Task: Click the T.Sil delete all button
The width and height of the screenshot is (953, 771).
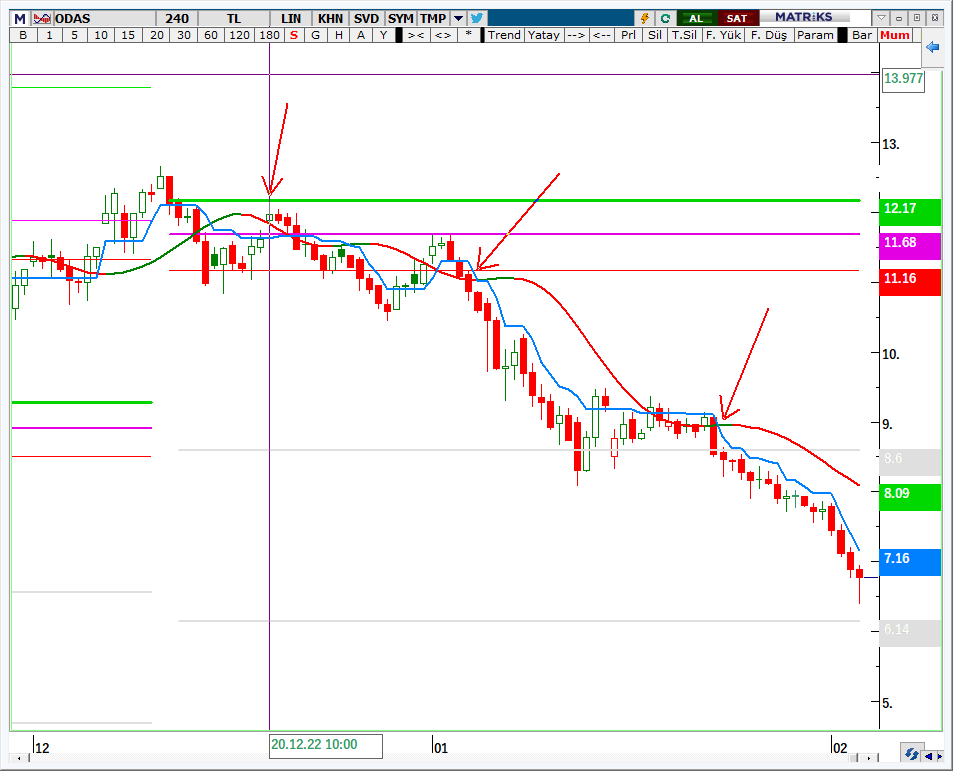Action: tap(684, 35)
